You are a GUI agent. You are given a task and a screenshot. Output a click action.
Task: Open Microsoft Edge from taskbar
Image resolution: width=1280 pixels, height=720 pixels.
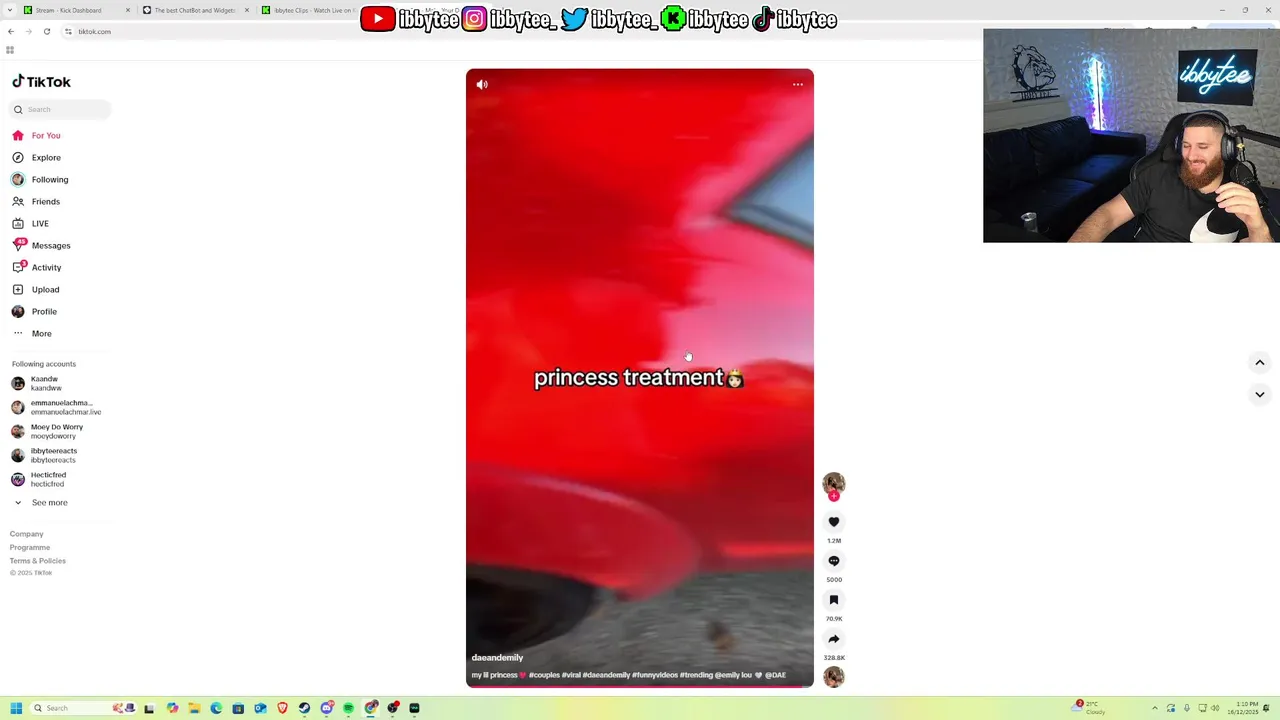coord(216,708)
